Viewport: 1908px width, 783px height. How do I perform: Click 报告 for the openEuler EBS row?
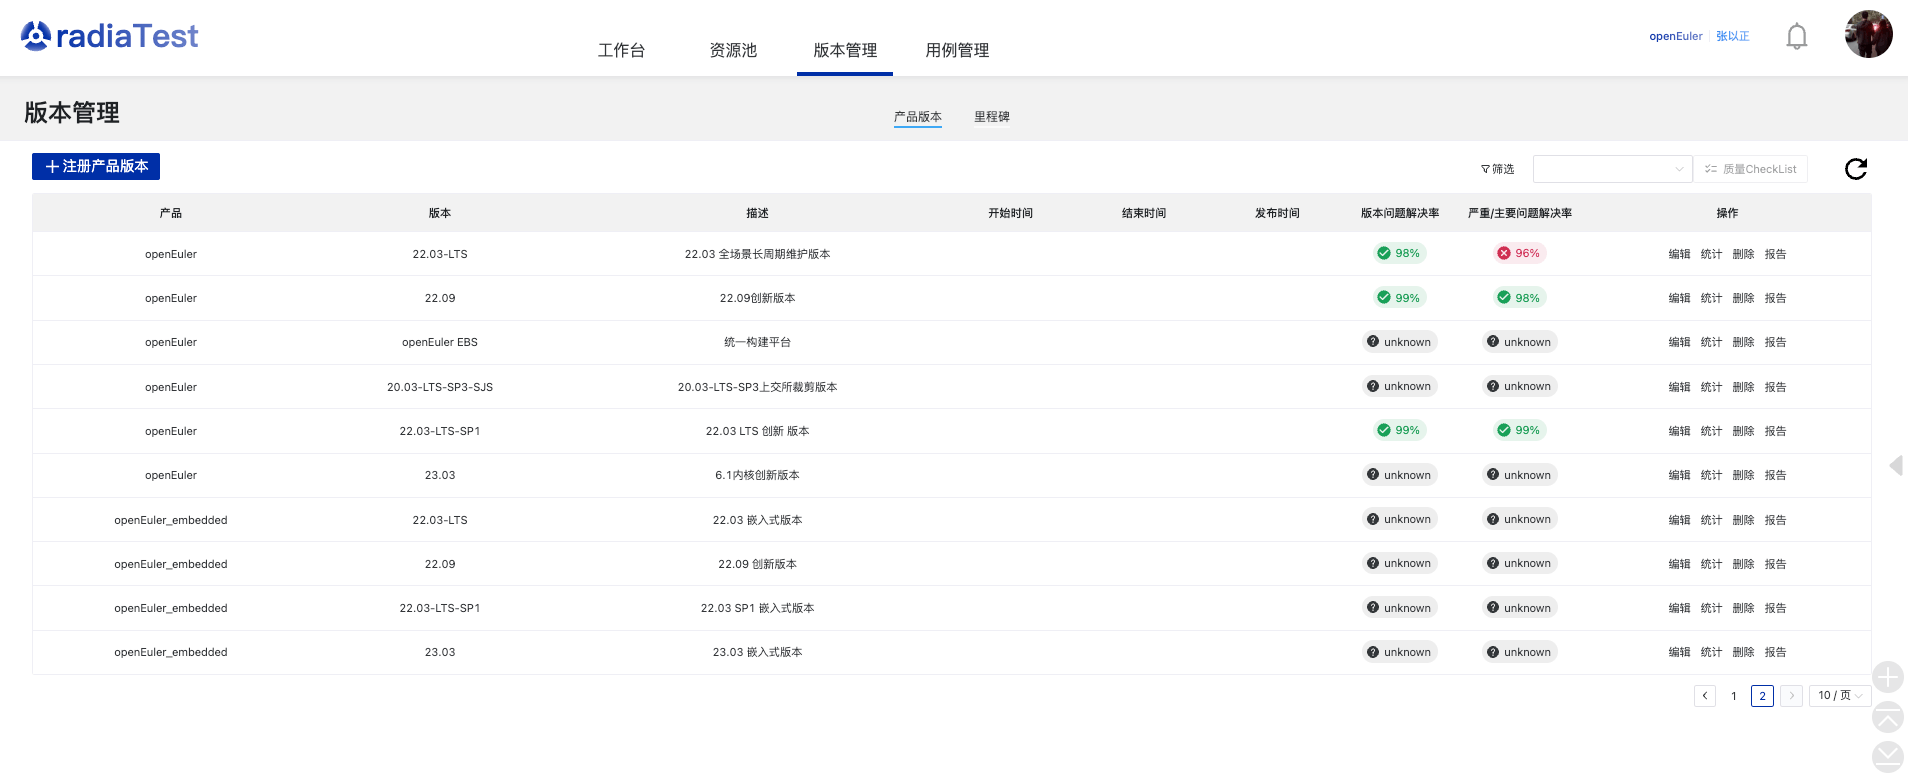[1775, 342]
